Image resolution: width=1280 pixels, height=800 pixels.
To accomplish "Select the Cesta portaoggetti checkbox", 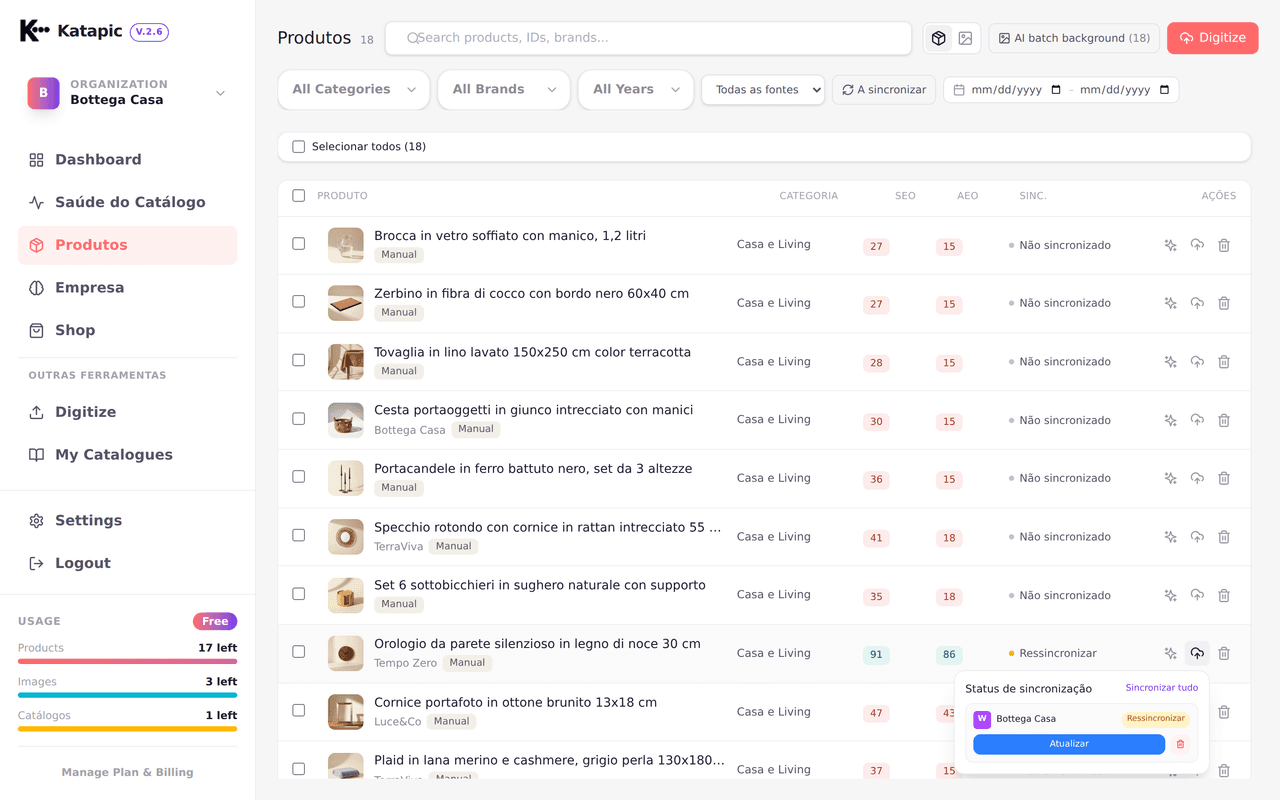I will (298, 418).
